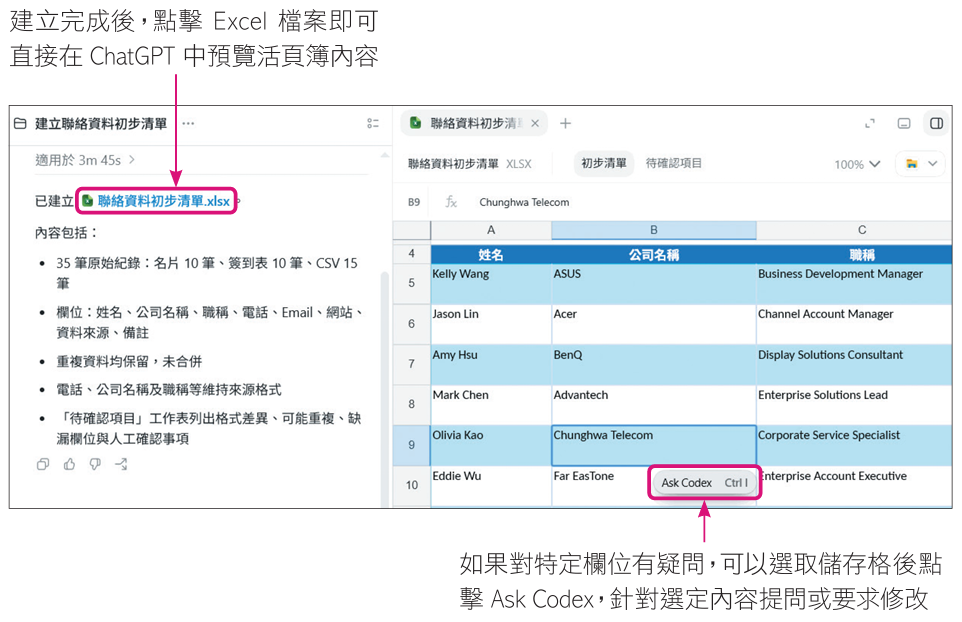Expand the preview to full screen
This screenshot has width=962, height=622.
click(869, 123)
